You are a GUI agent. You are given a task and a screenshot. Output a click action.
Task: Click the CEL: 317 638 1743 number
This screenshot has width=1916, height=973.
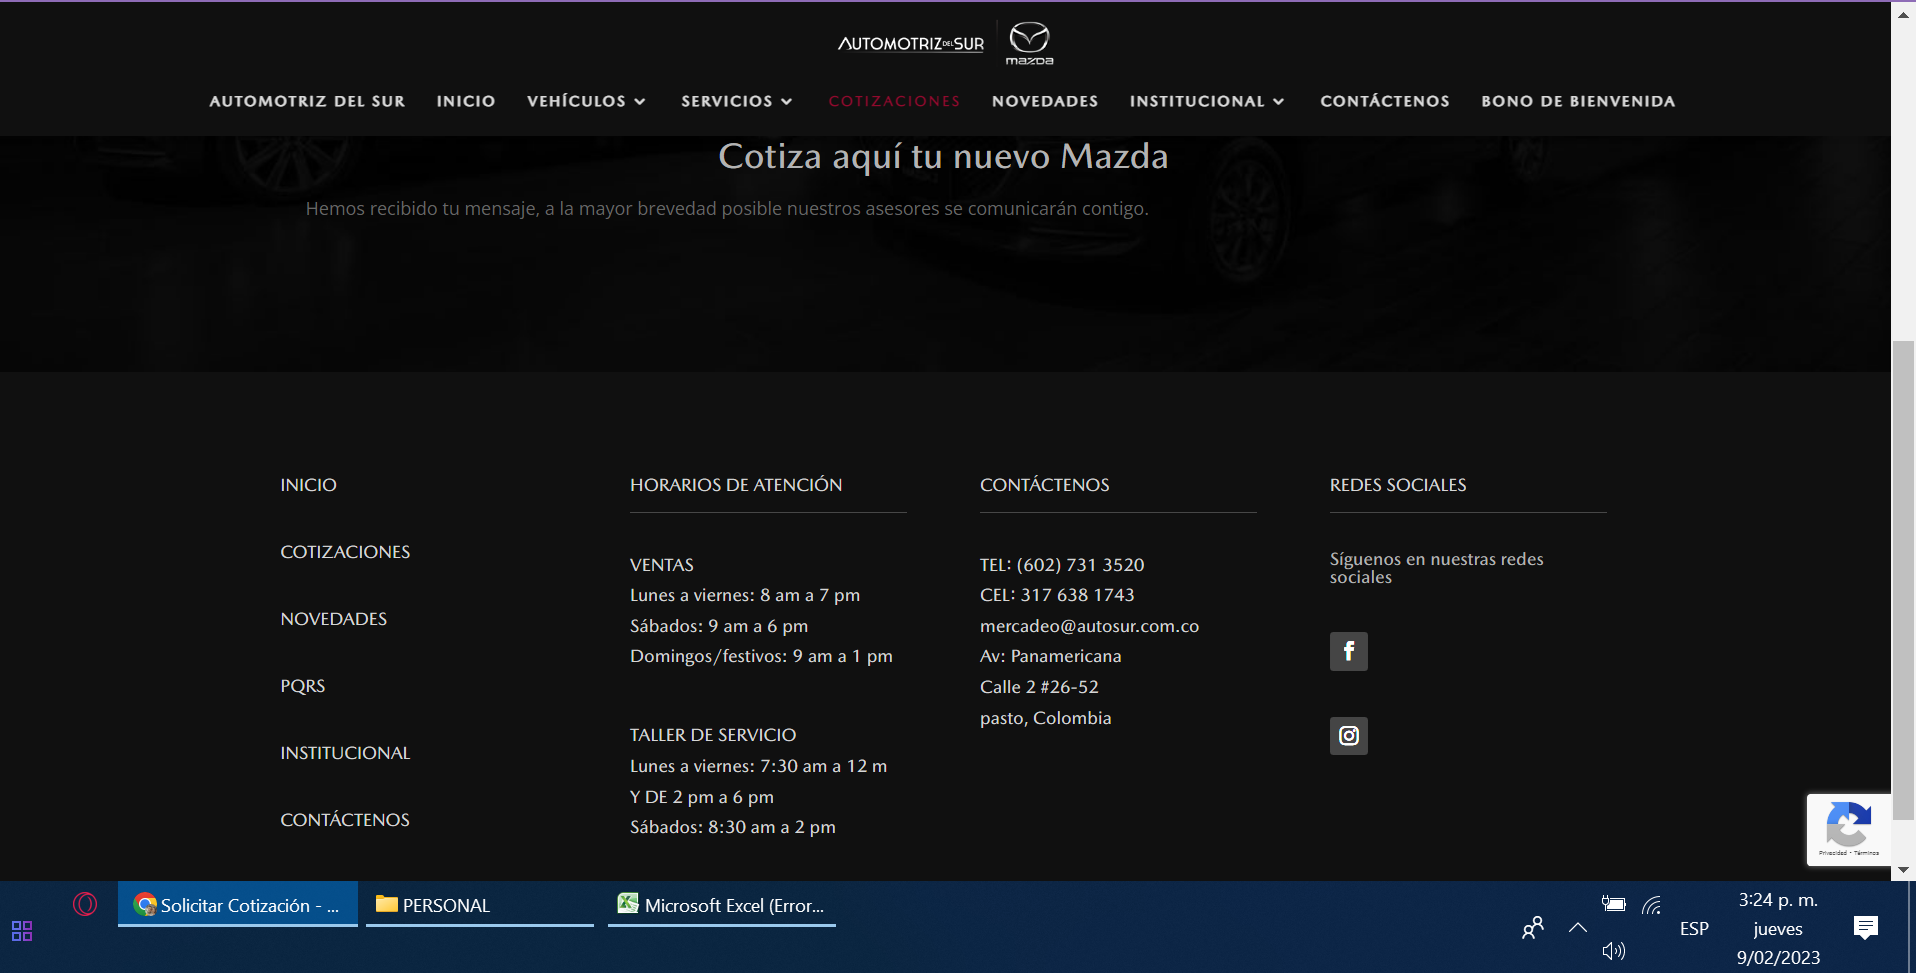[x=1057, y=595]
